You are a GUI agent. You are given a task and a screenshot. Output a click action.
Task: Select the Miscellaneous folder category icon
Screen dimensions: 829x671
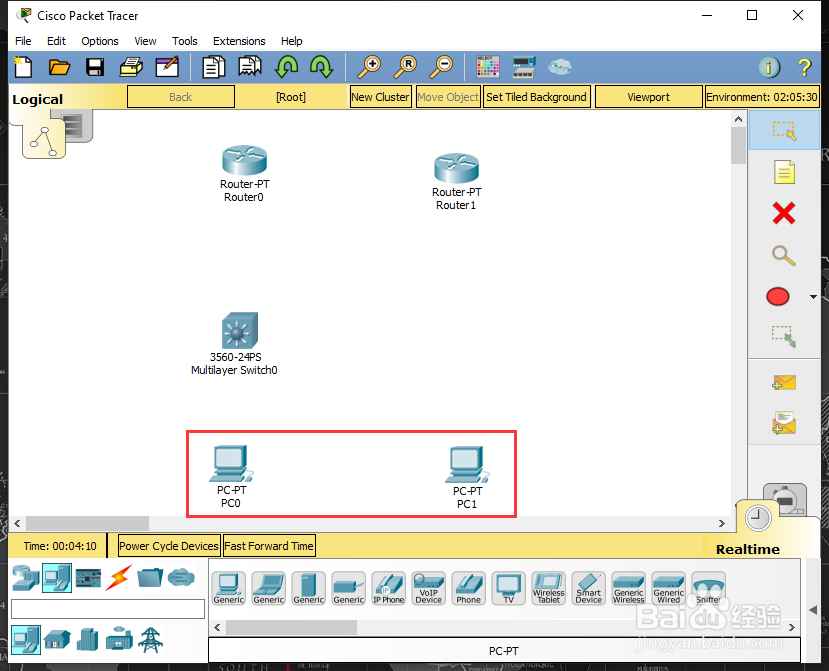150,577
